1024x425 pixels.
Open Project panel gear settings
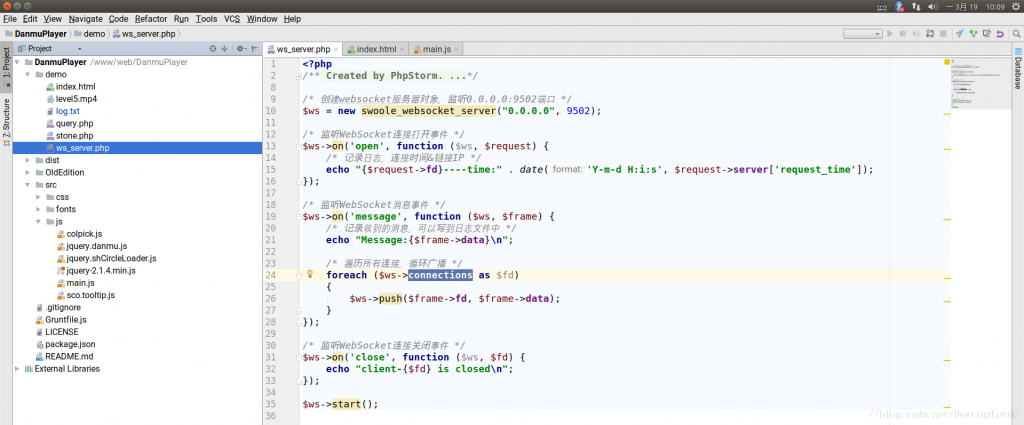[241, 48]
